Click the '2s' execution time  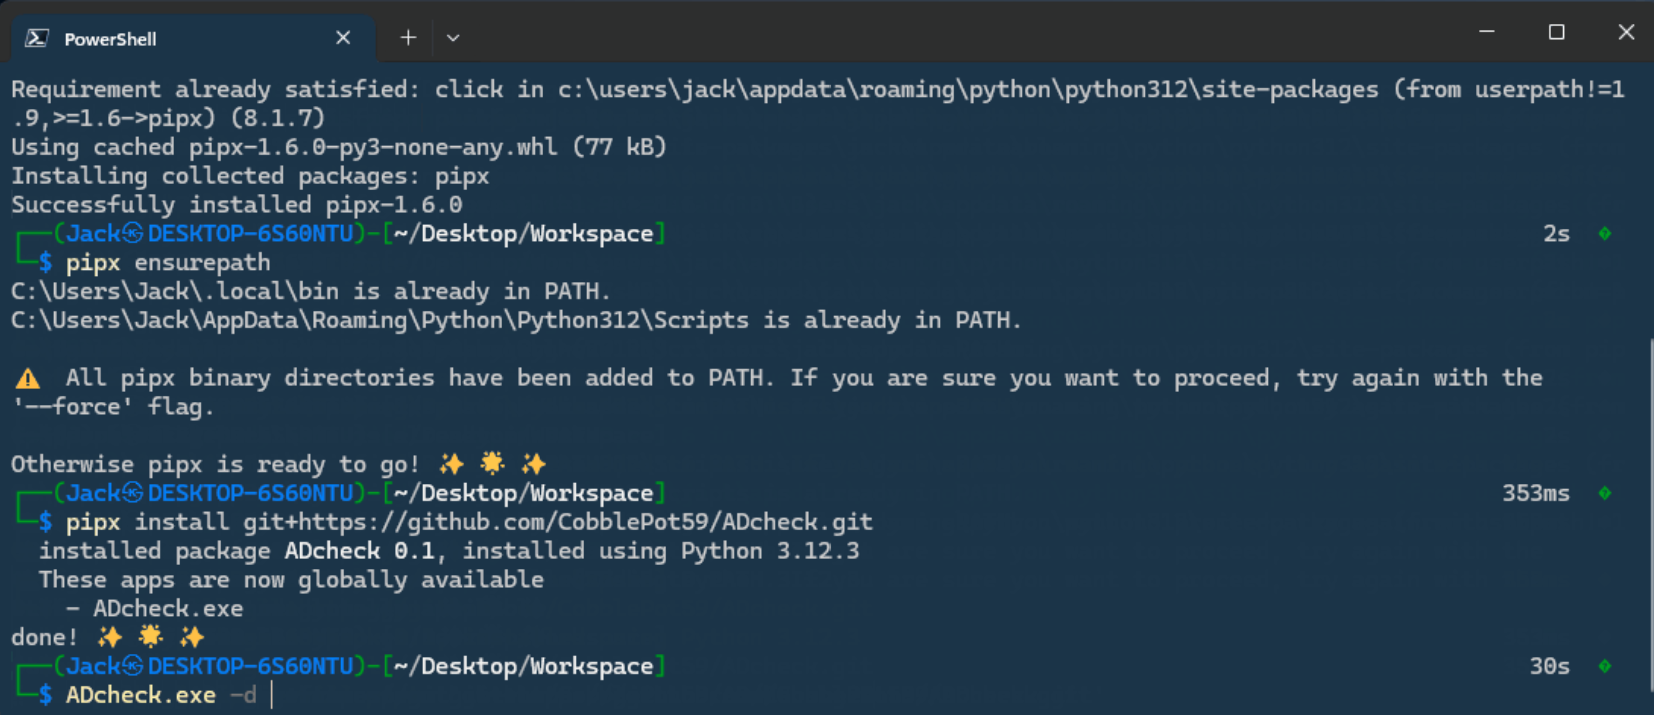[1557, 234]
